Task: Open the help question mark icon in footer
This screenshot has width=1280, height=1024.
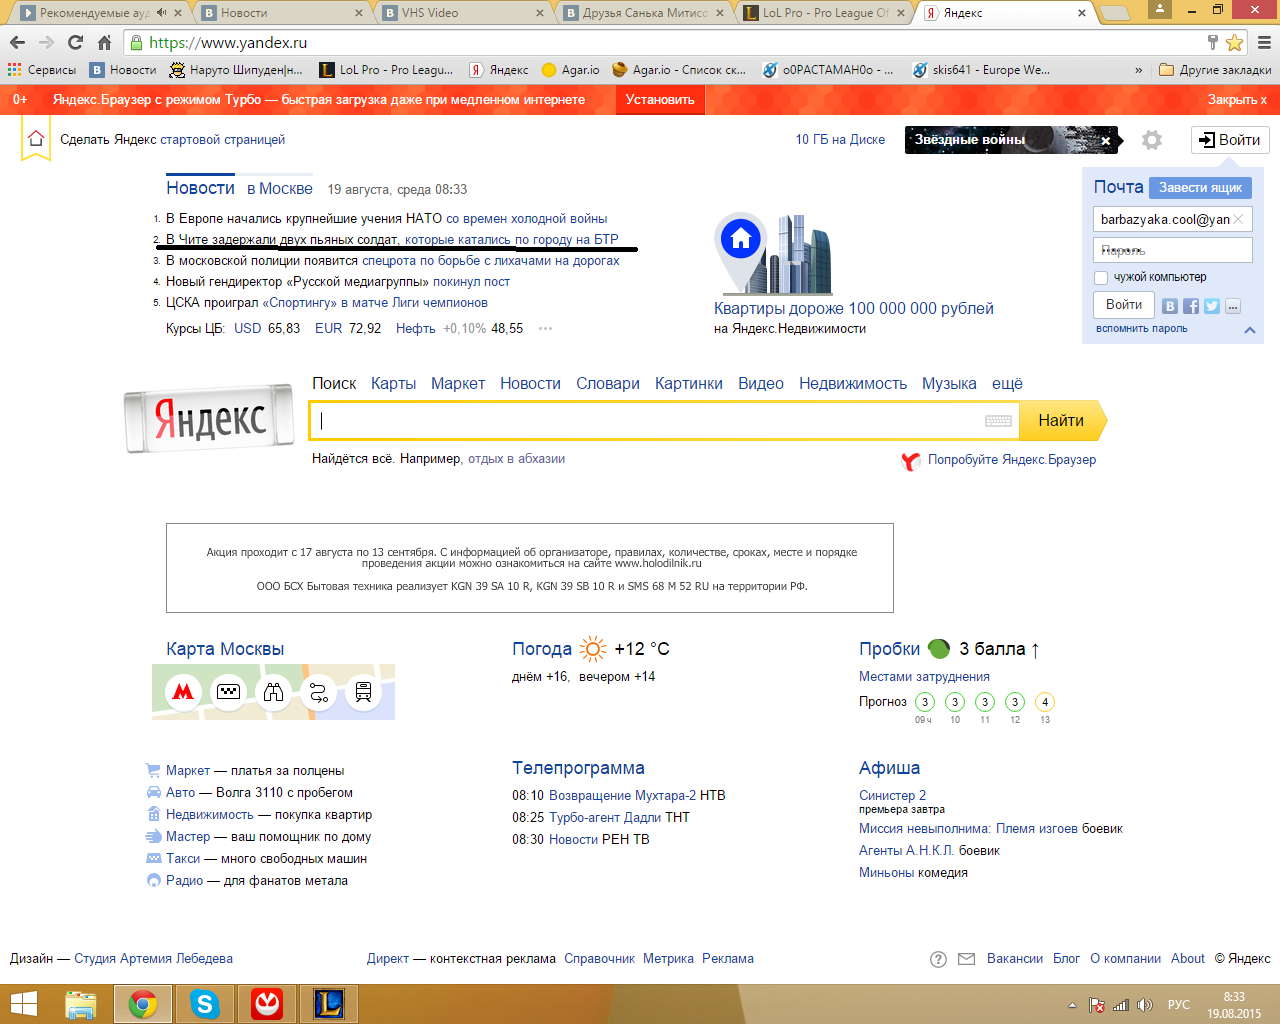Action: click(x=938, y=959)
